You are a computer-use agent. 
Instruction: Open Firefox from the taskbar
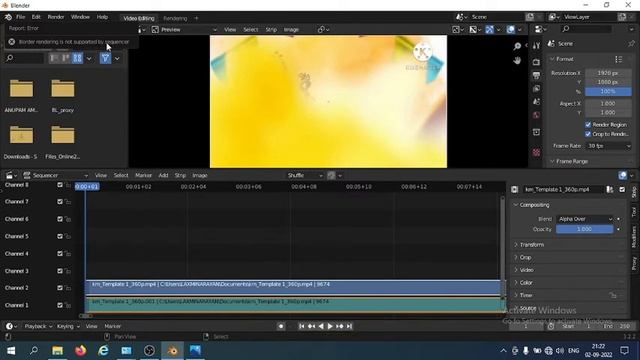pyautogui.click(x=80, y=351)
